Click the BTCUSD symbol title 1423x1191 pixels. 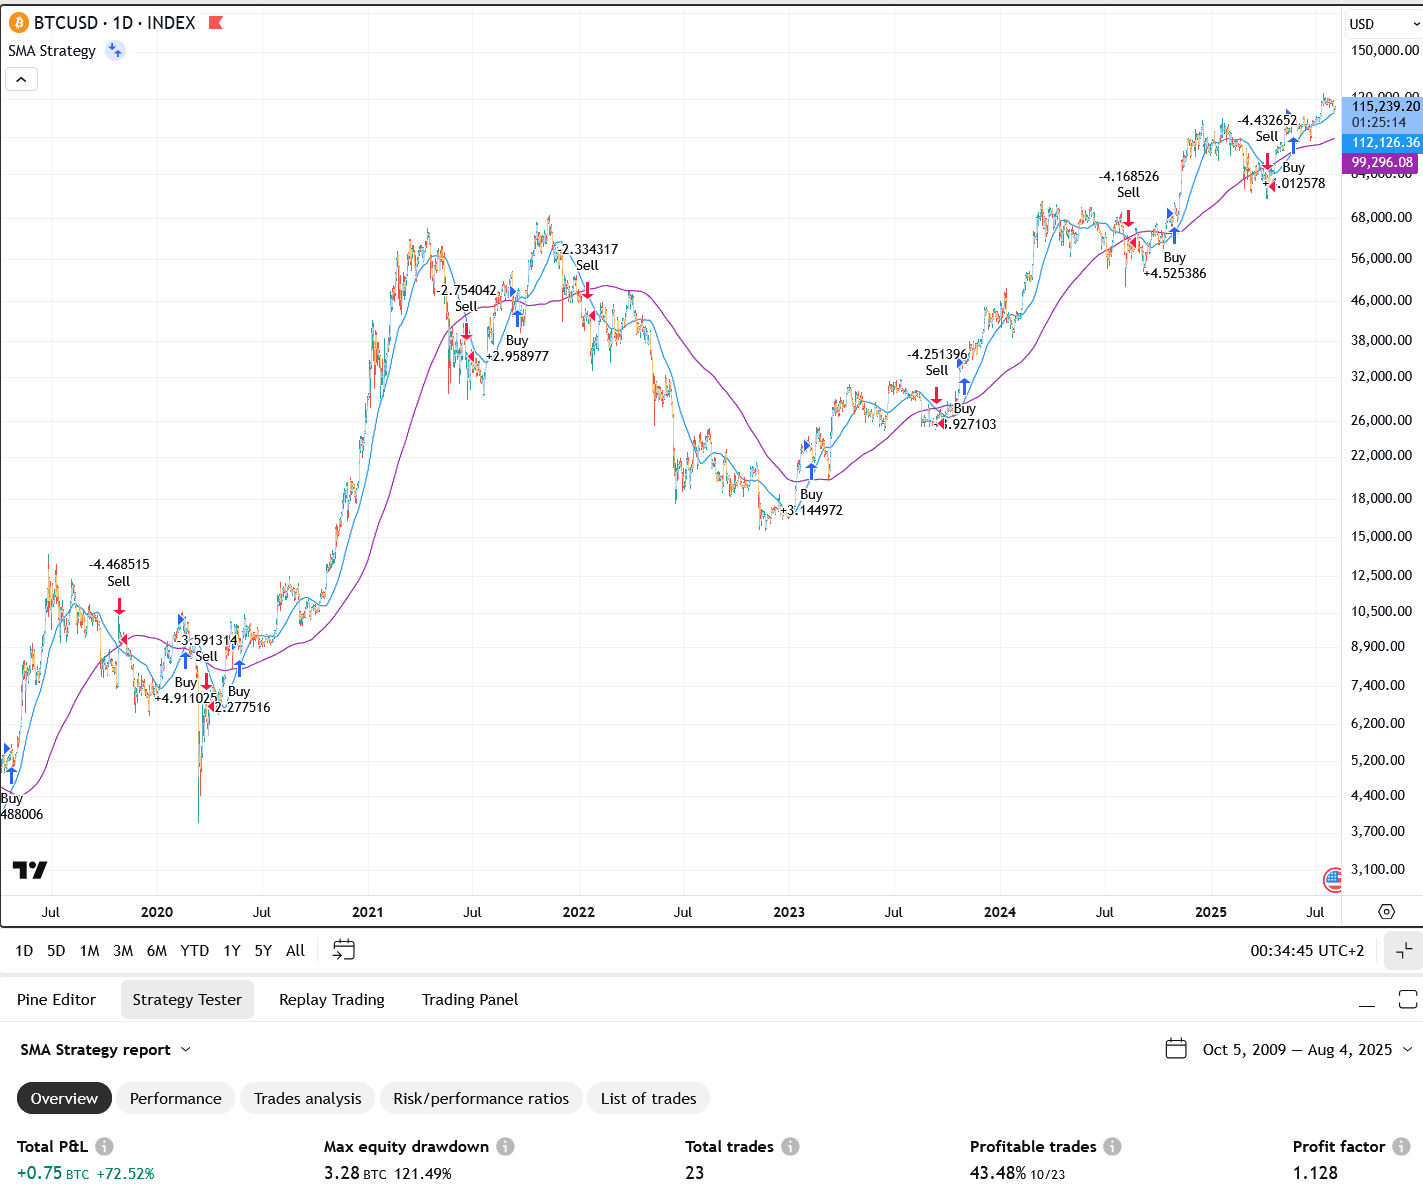66,22
